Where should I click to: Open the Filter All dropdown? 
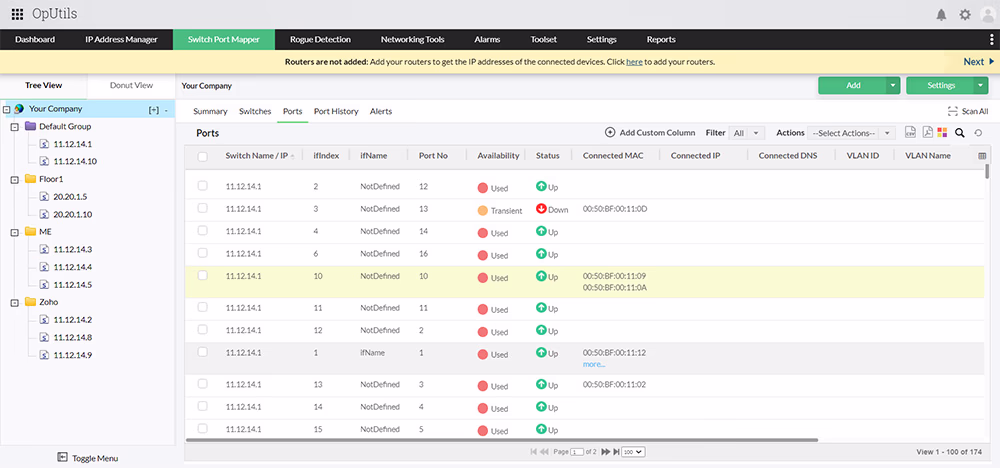pos(746,133)
